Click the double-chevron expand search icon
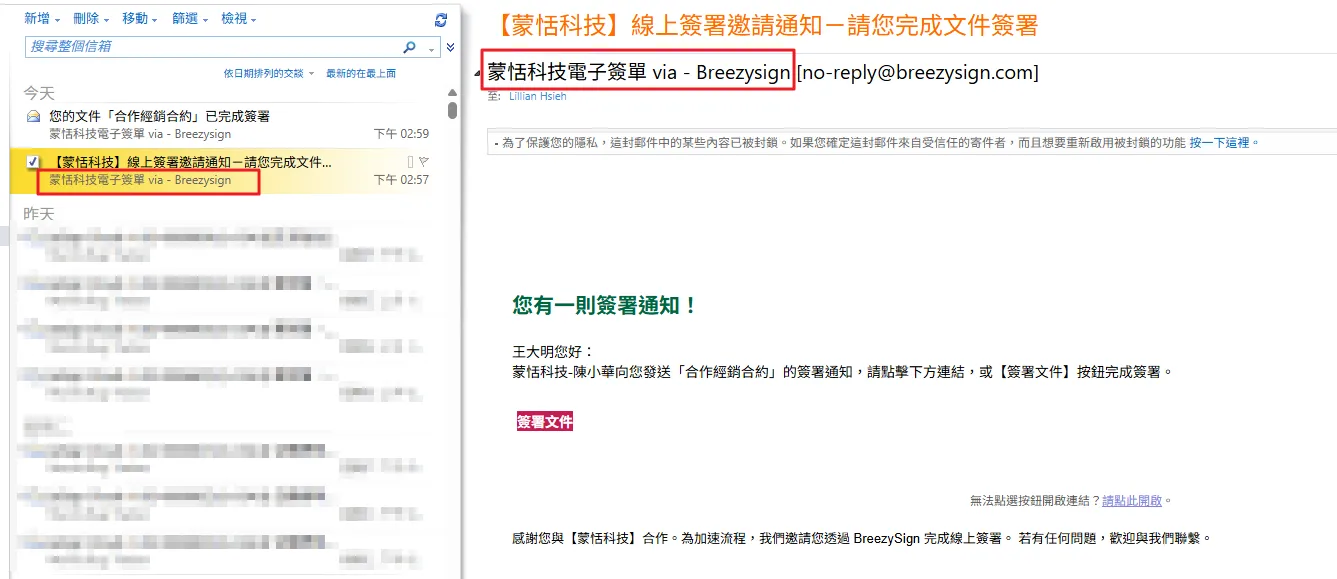1337x579 pixels. 450,47
